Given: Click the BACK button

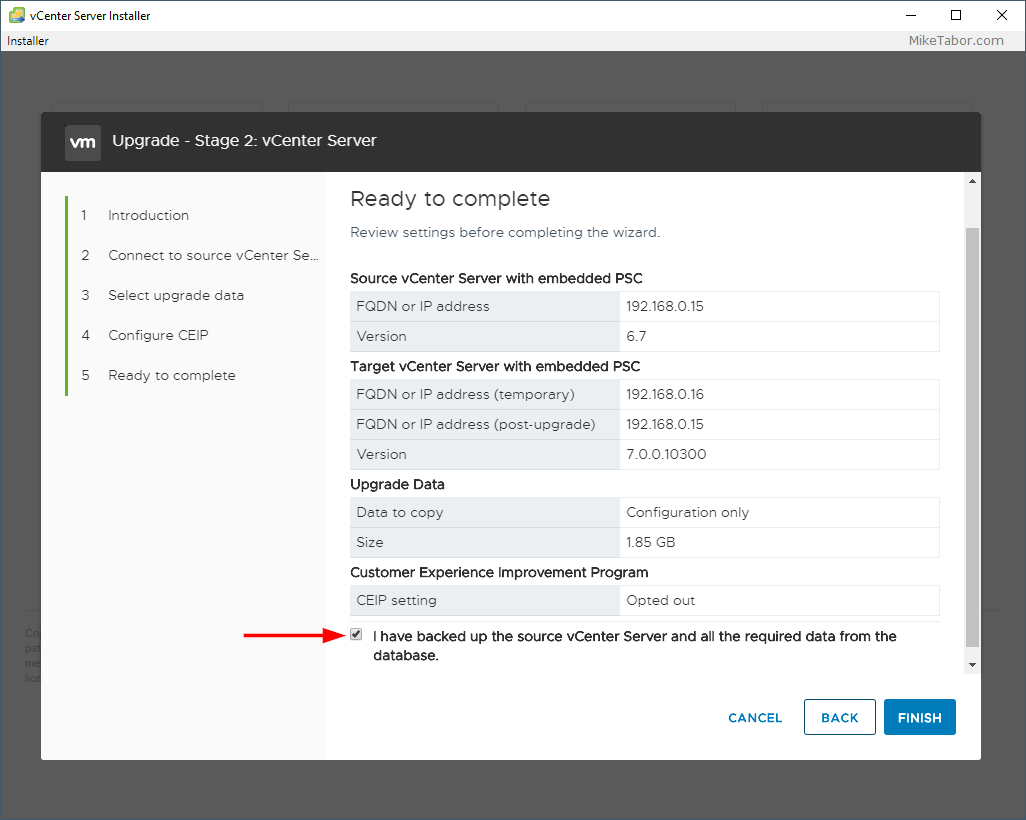Looking at the screenshot, I should coord(840,717).
